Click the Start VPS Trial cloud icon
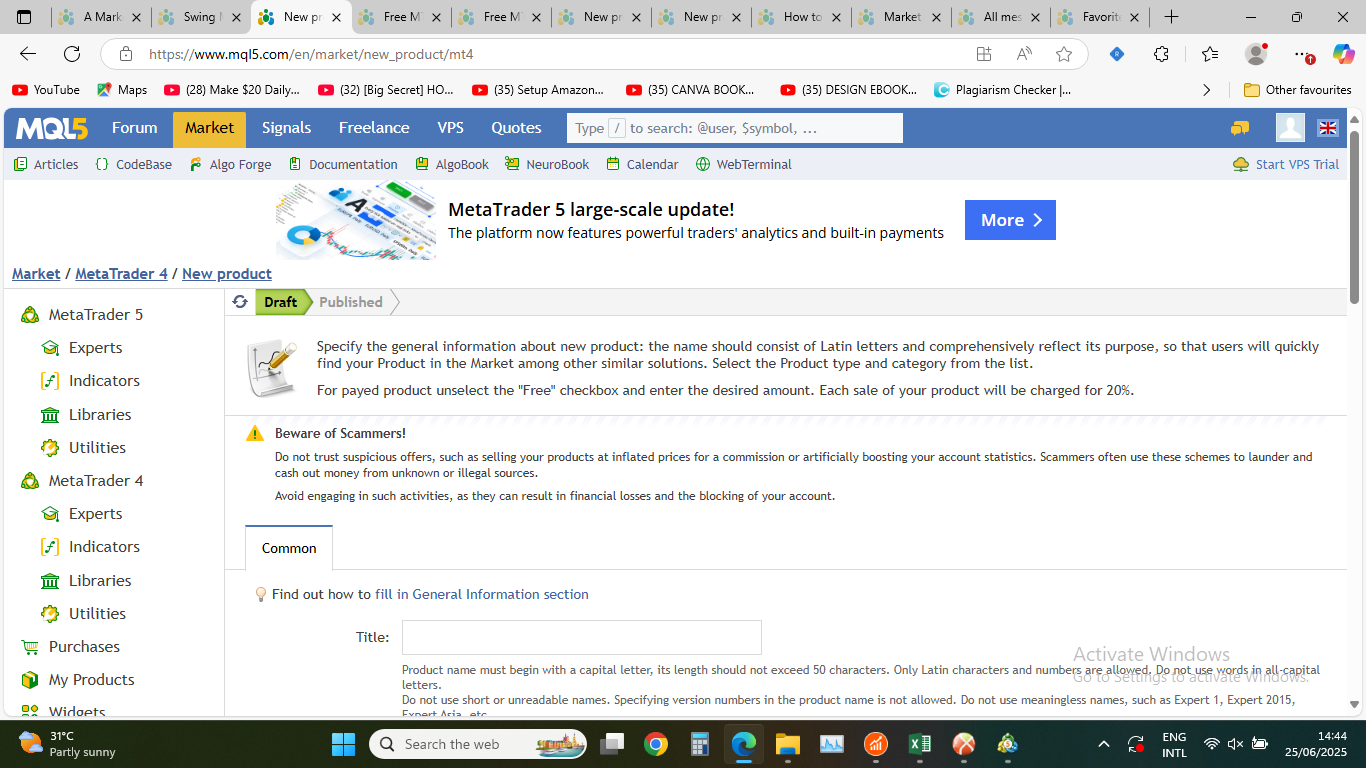Image resolution: width=1366 pixels, height=768 pixels. [x=1241, y=164]
